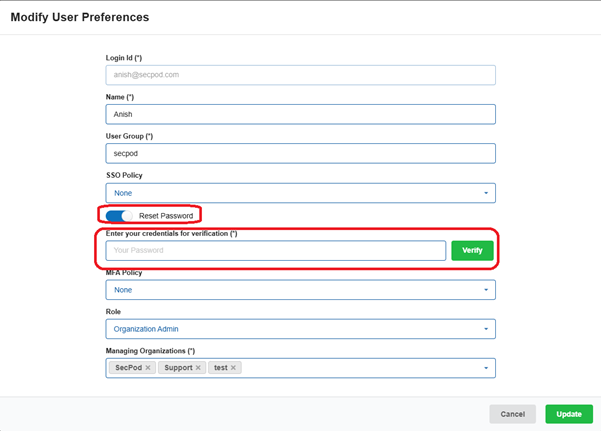Open the SSO Policy dropdown
The height and width of the screenshot is (431, 601).
pyautogui.click(x=300, y=193)
